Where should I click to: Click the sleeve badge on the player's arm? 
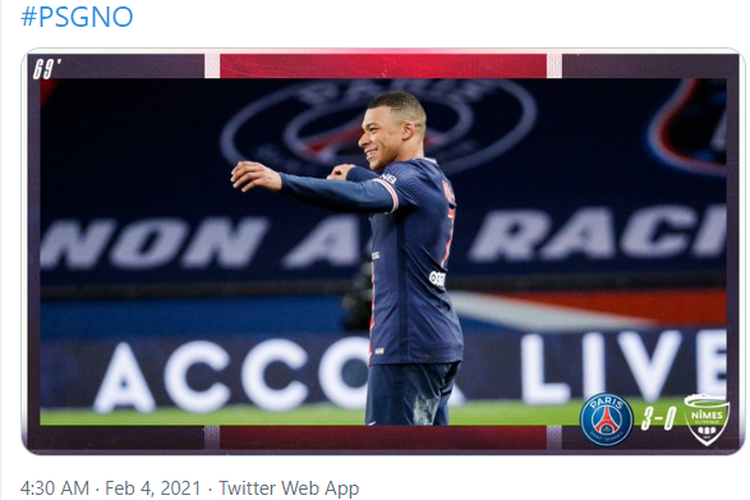point(388,179)
